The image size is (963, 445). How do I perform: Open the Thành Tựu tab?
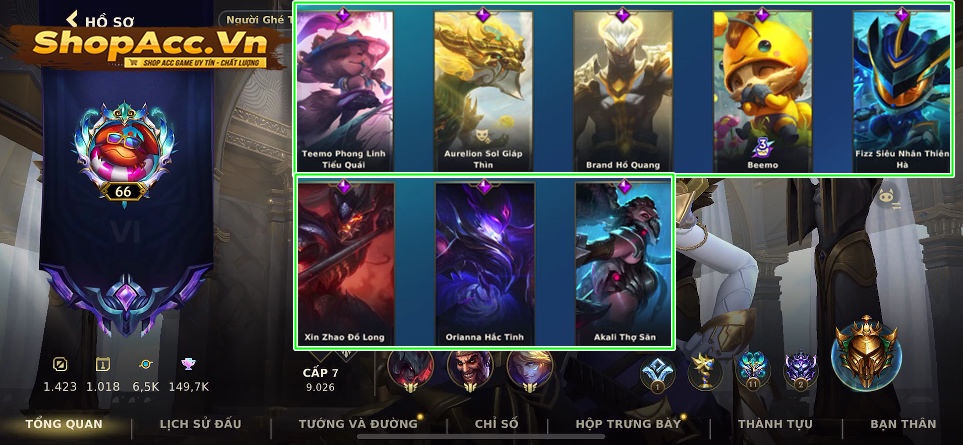tap(775, 424)
